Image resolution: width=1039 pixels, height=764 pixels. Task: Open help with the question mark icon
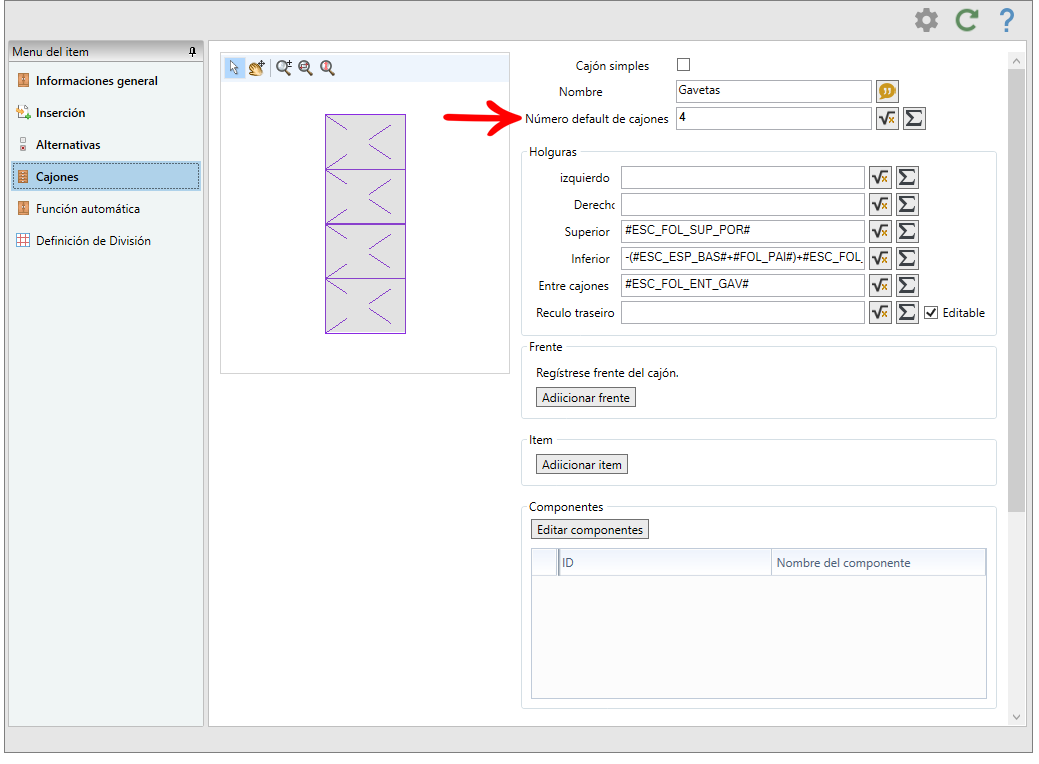[x=1007, y=20]
